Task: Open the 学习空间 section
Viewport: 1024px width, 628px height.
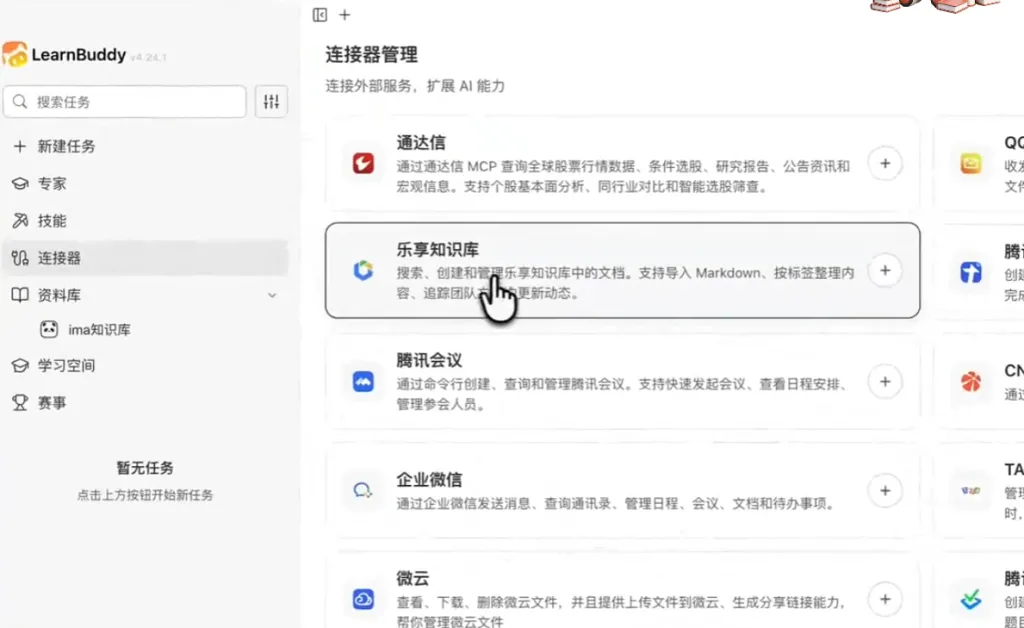Action: 146,366
